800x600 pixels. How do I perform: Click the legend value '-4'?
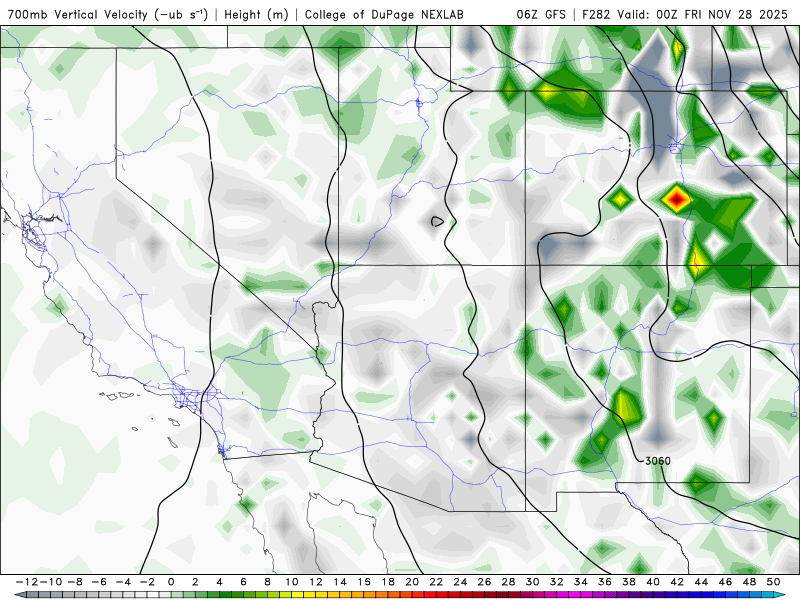[123, 582]
